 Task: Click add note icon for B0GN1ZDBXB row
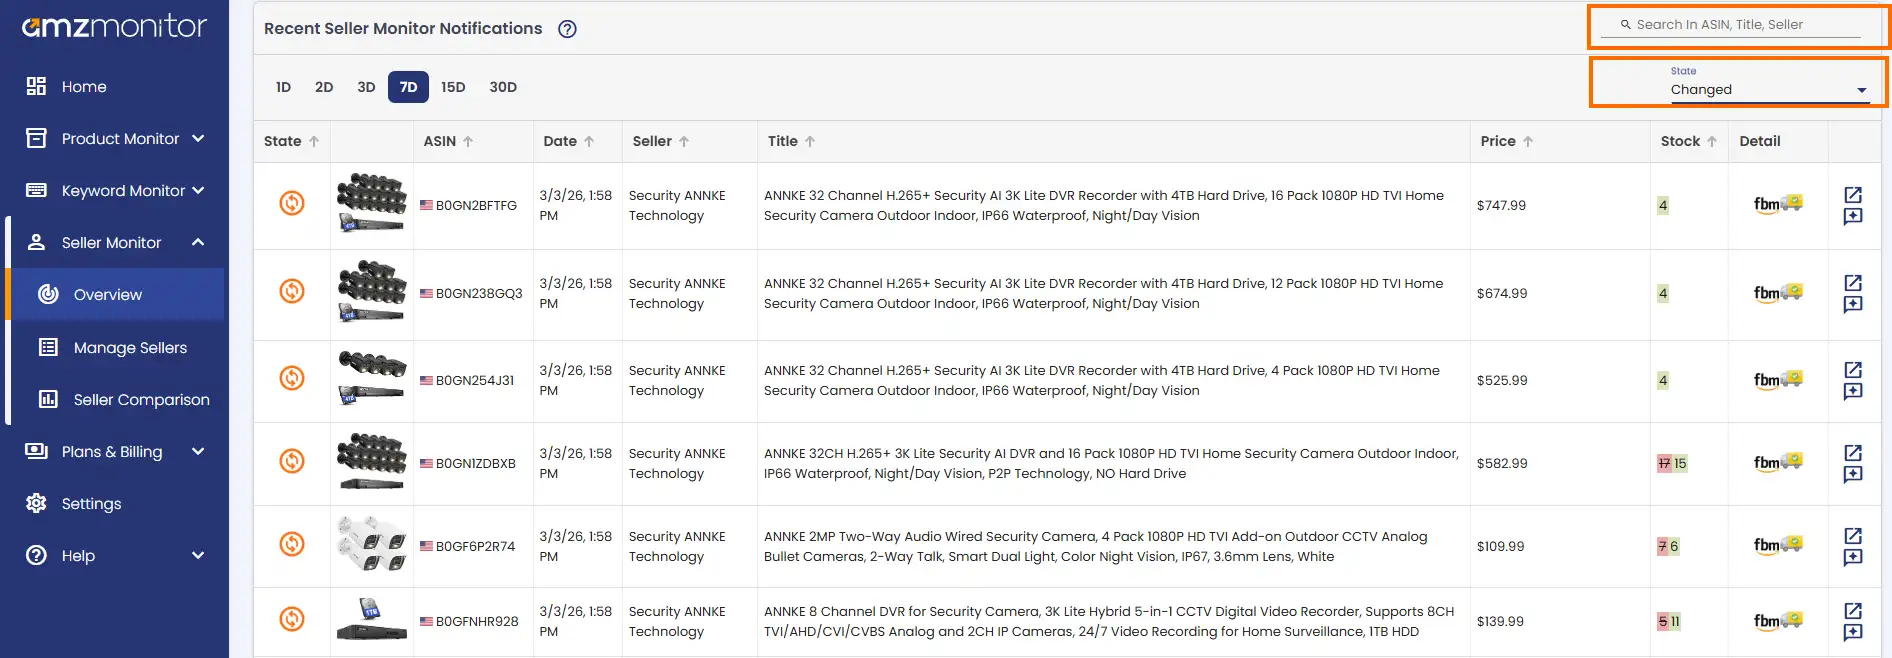click(x=1853, y=474)
